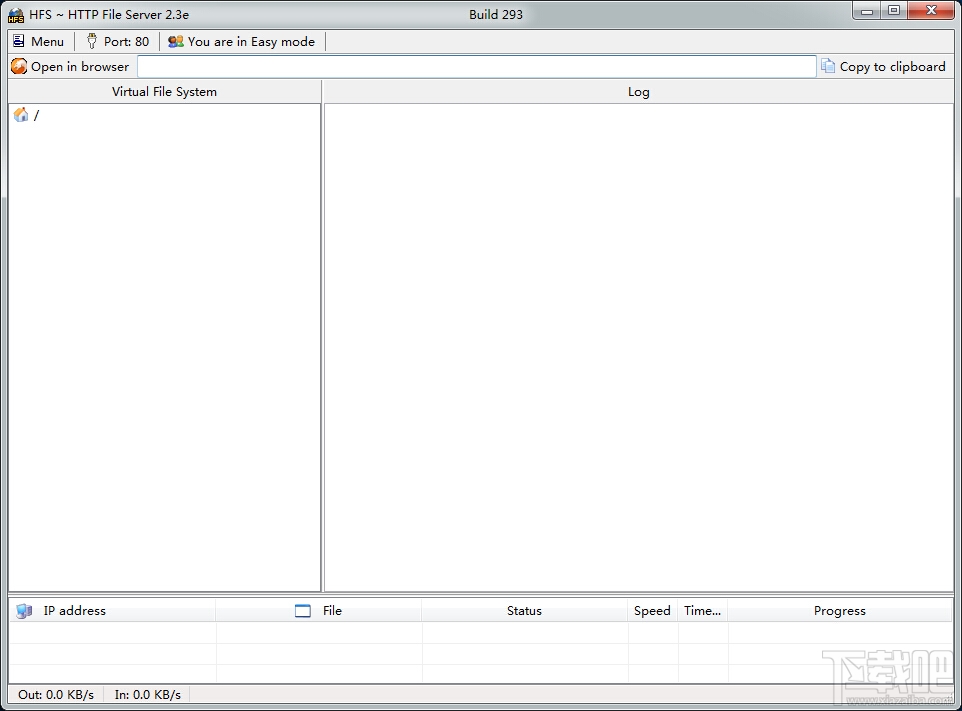The height and width of the screenshot is (711, 962).
Task: Toggle the Easy mode button
Action: (242, 41)
